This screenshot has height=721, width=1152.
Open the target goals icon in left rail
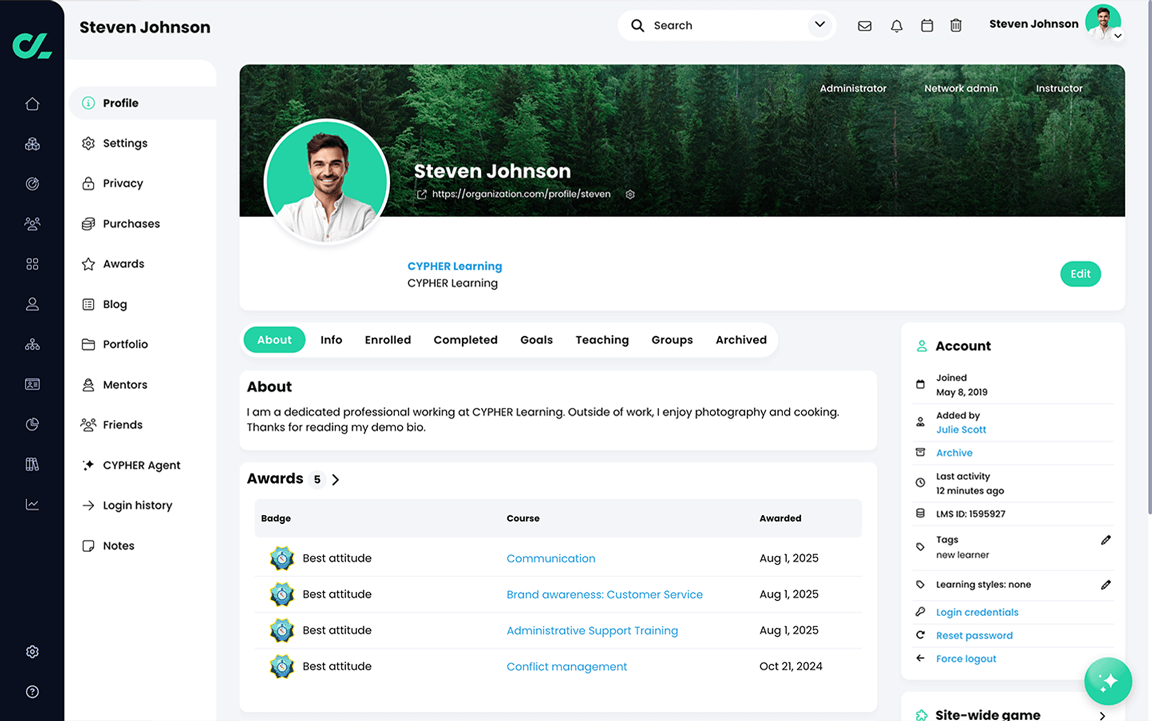click(32, 184)
